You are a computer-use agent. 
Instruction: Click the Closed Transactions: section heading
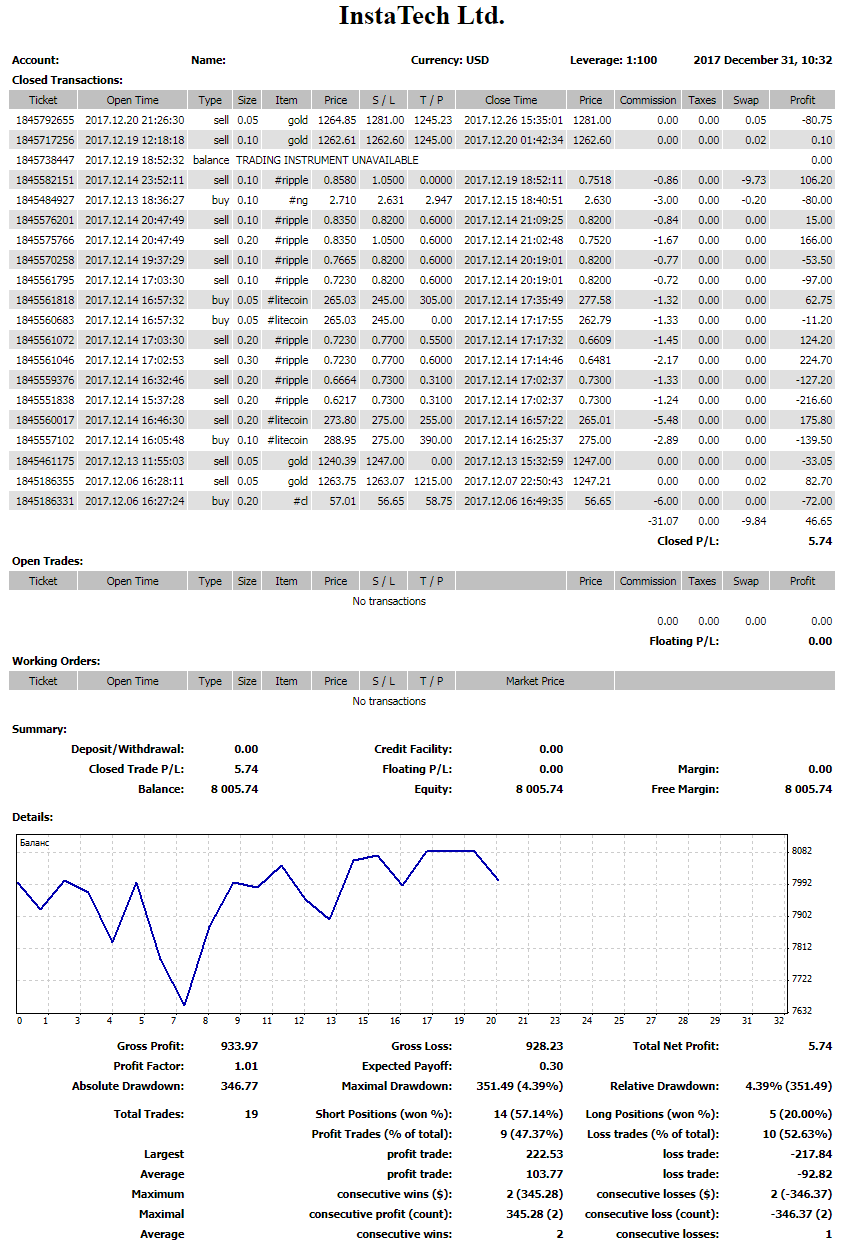point(67,80)
